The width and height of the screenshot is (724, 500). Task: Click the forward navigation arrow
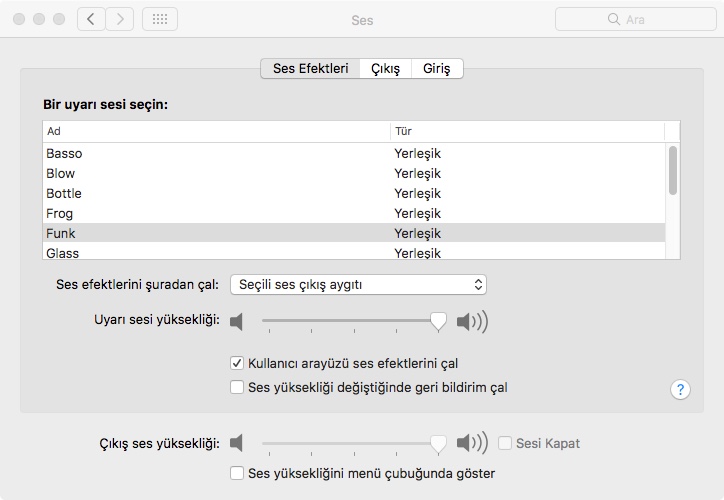120,19
